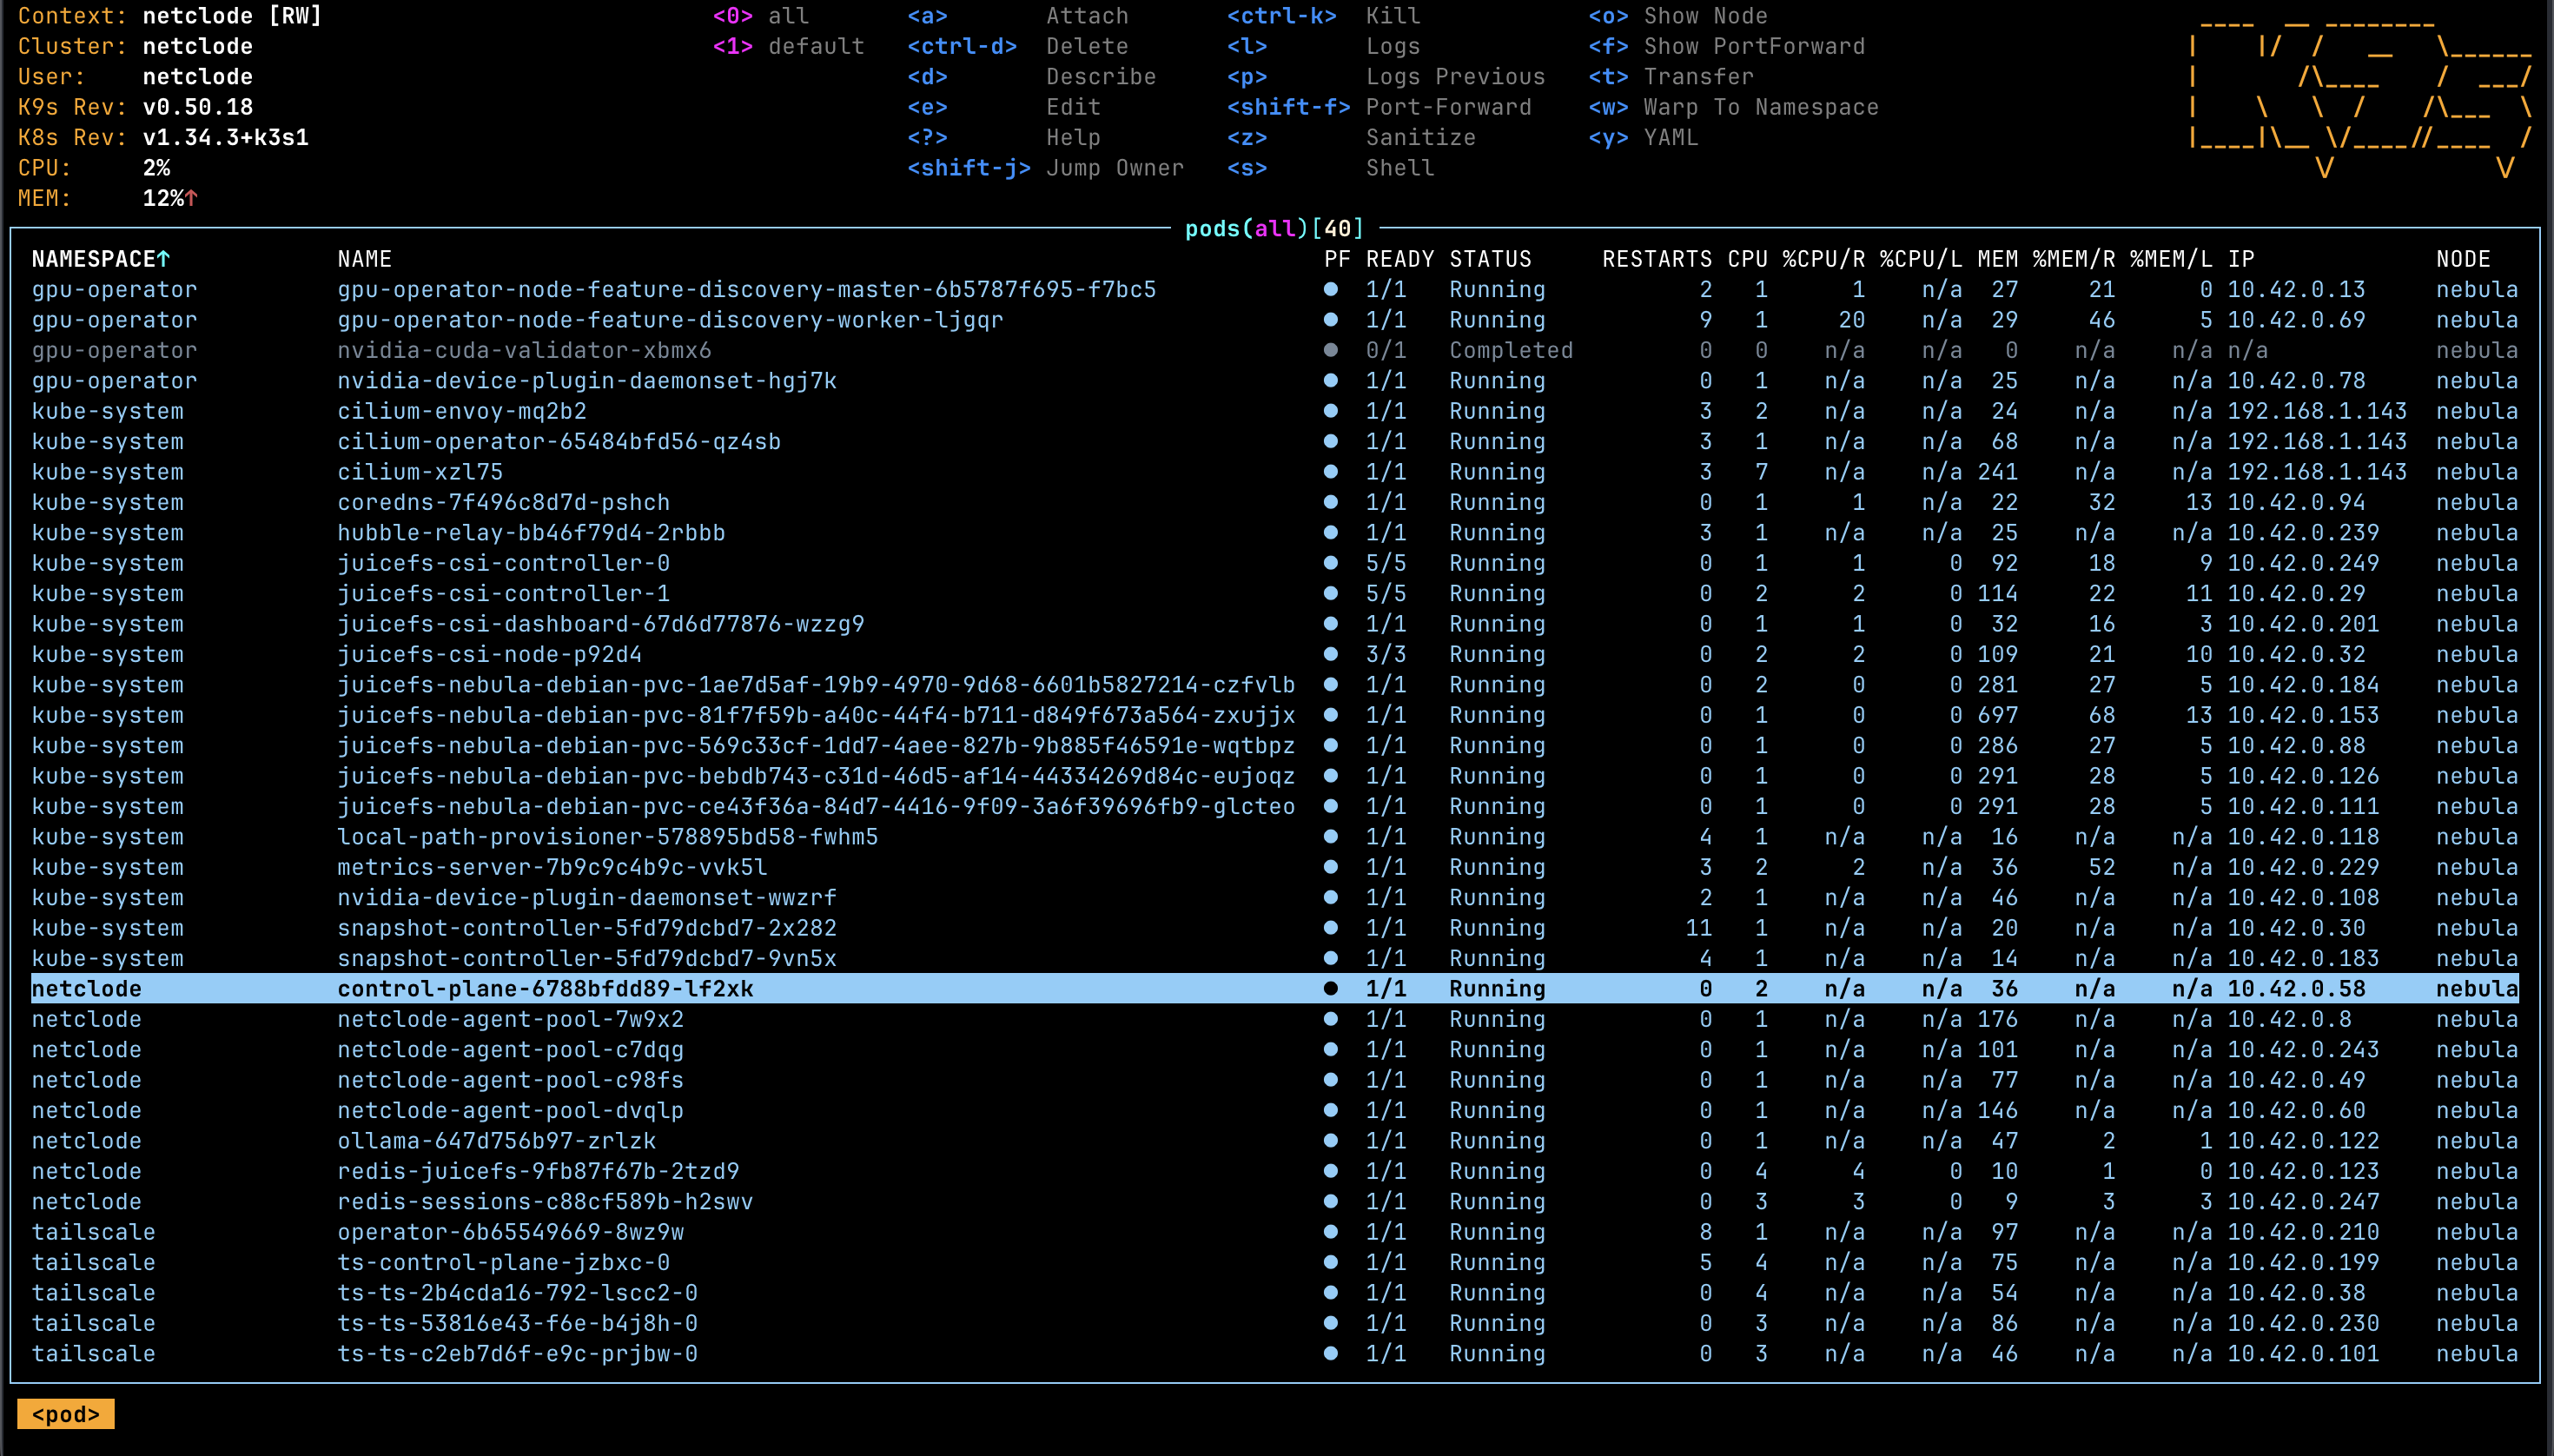Image resolution: width=2554 pixels, height=1456 pixels.
Task: Click the <0> all namespace filter
Action: tap(735, 15)
